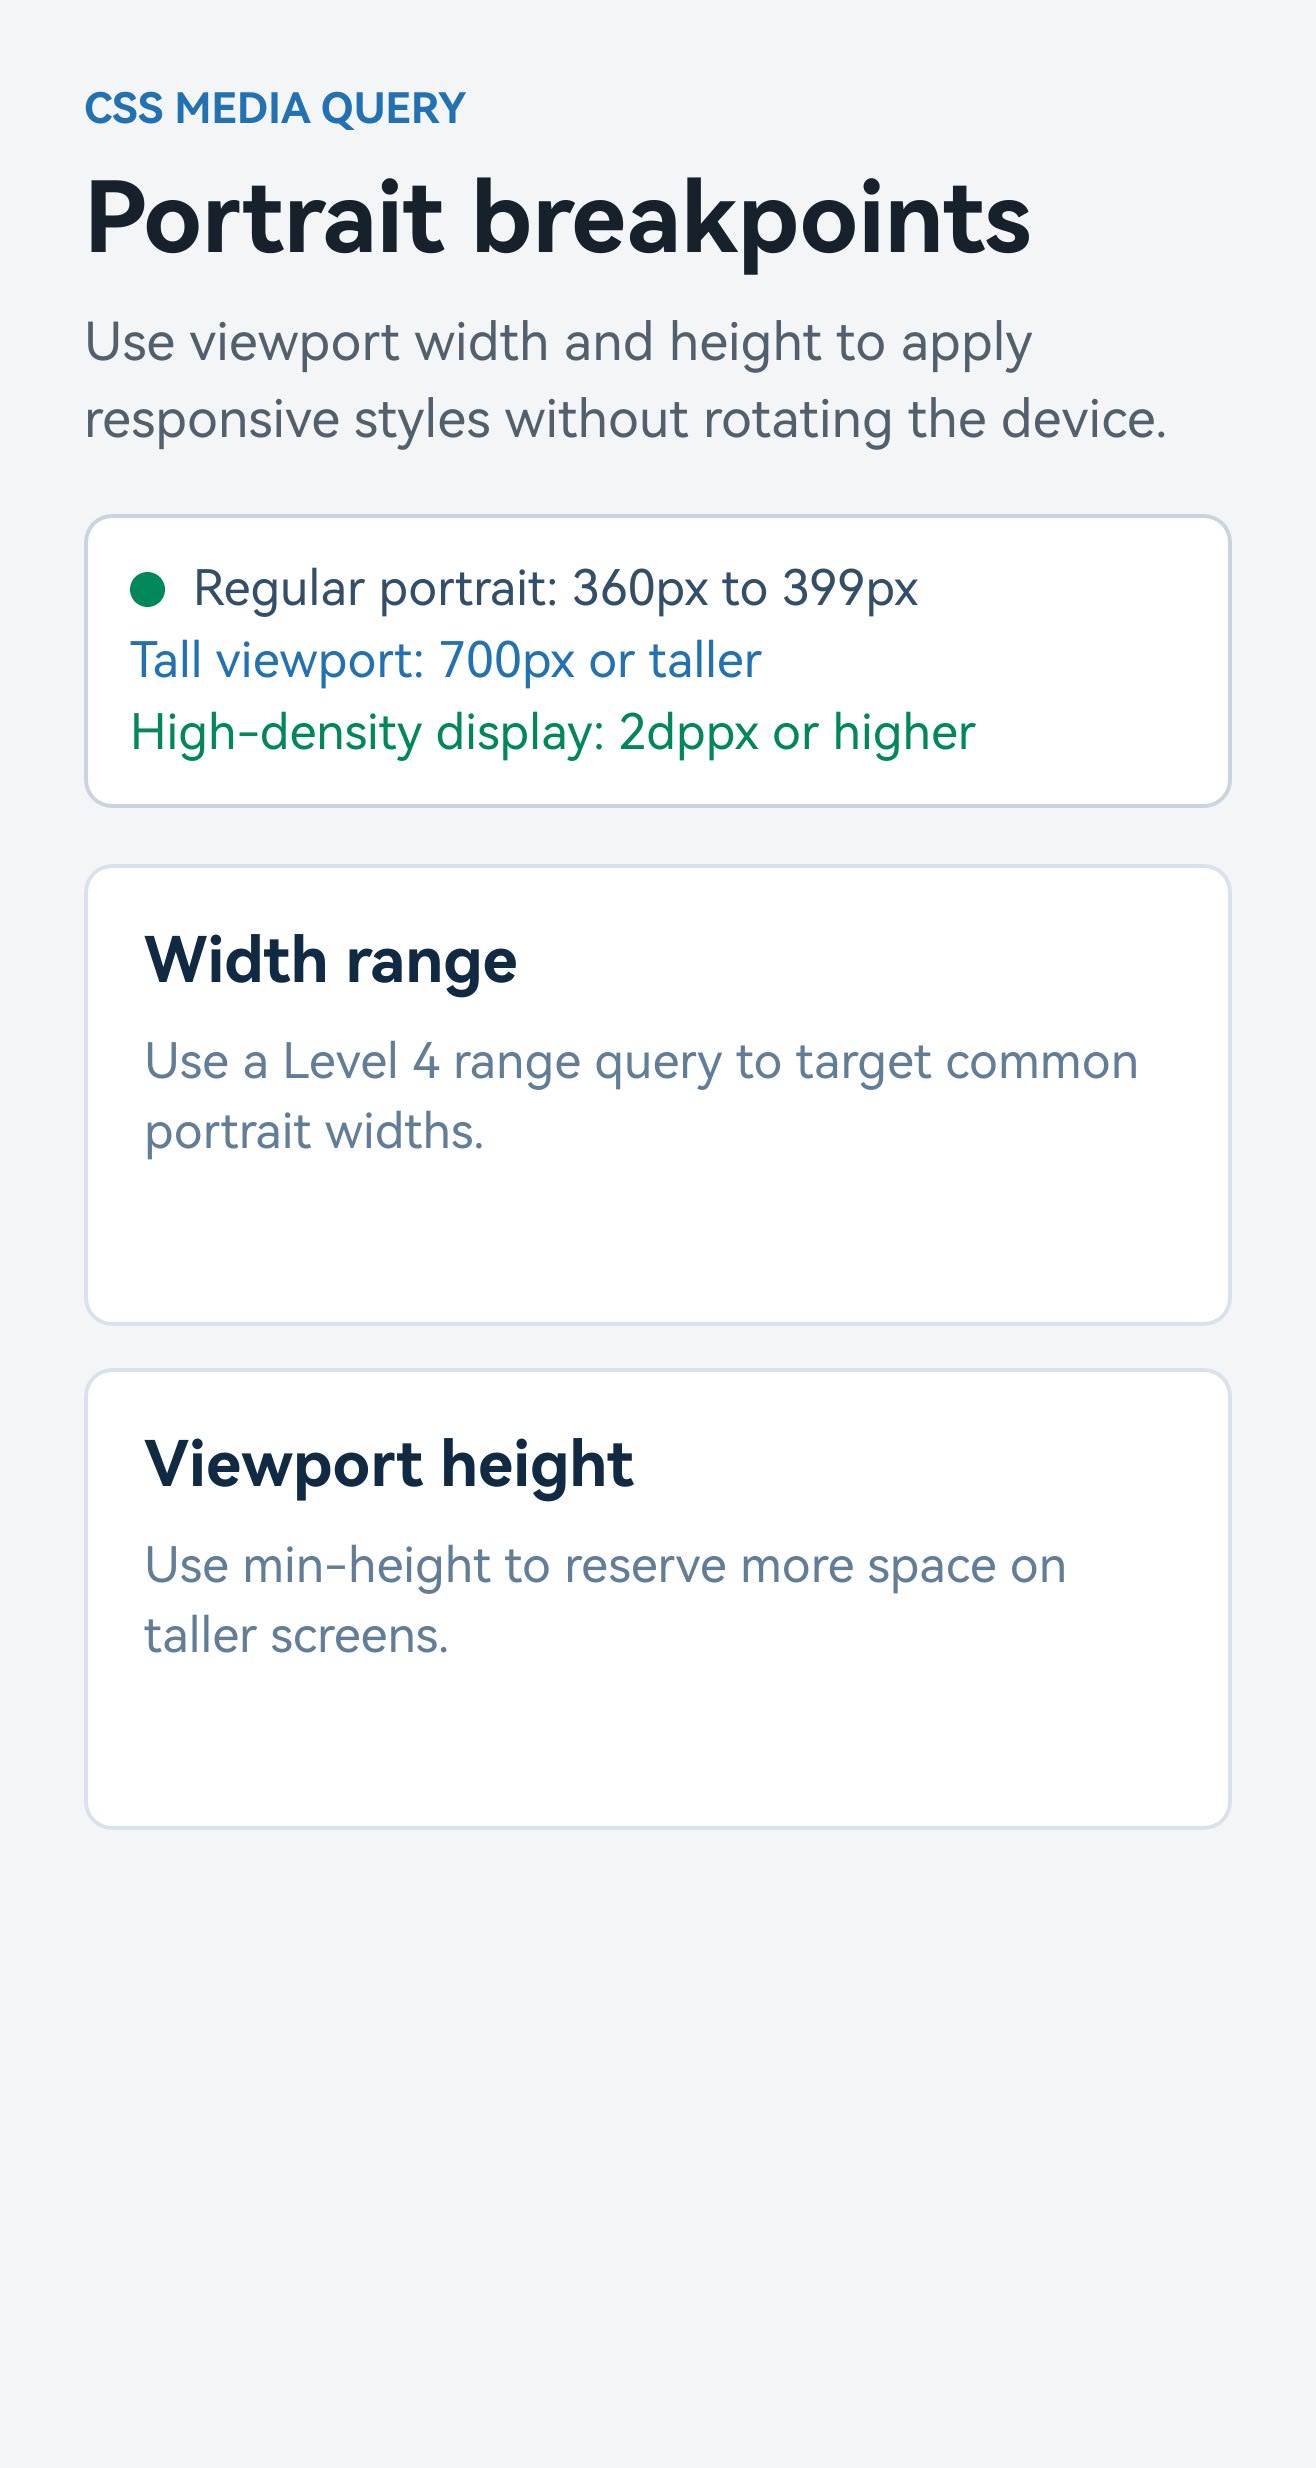Click the CSS MEDIA QUERY label
This screenshot has width=1316, height=2468.
pos(275,108)
